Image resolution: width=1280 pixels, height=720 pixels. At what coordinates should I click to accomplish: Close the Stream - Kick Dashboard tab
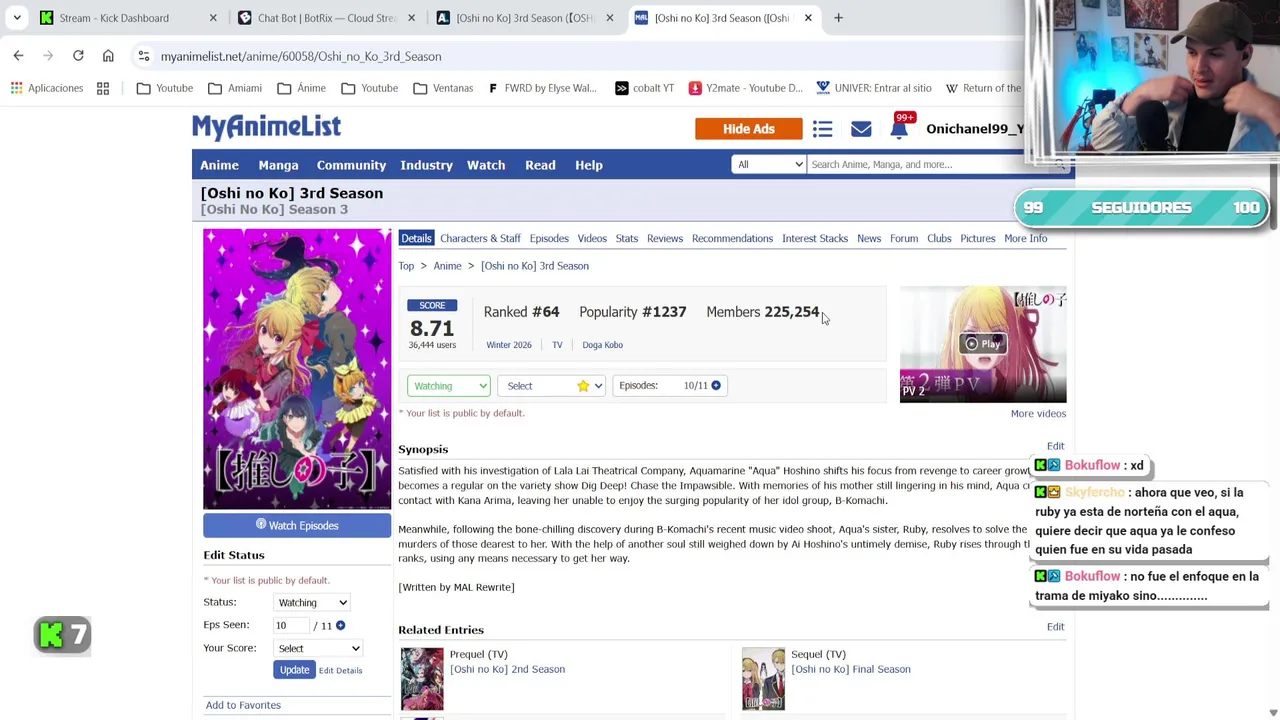(213, 18)
